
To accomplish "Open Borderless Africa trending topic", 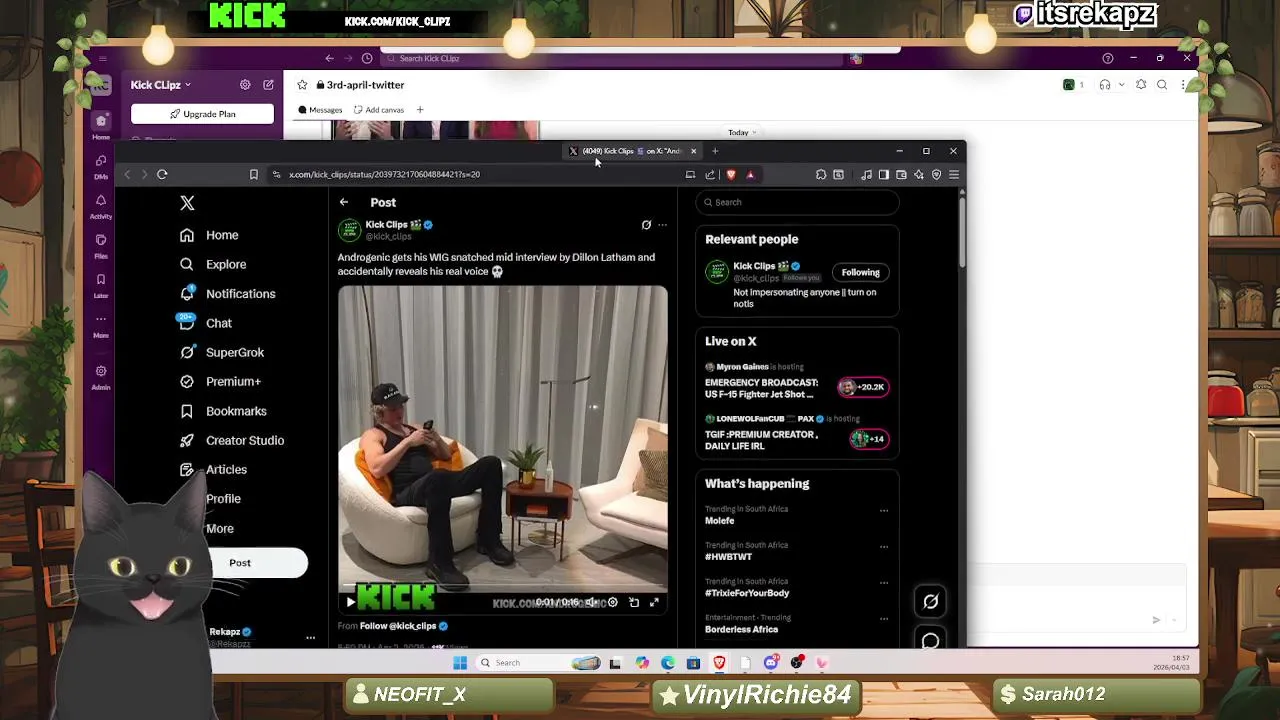I will [x=741, y=629].
